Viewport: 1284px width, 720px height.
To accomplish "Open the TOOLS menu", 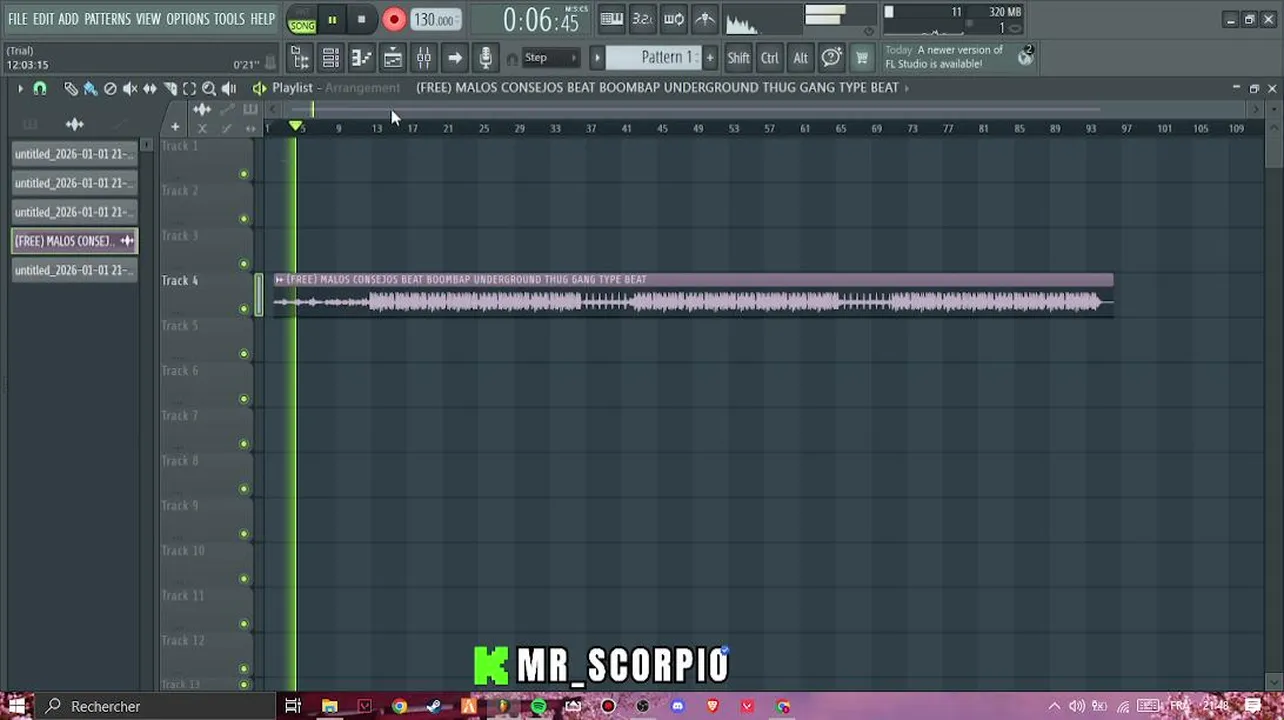I will tap(229, 19).
